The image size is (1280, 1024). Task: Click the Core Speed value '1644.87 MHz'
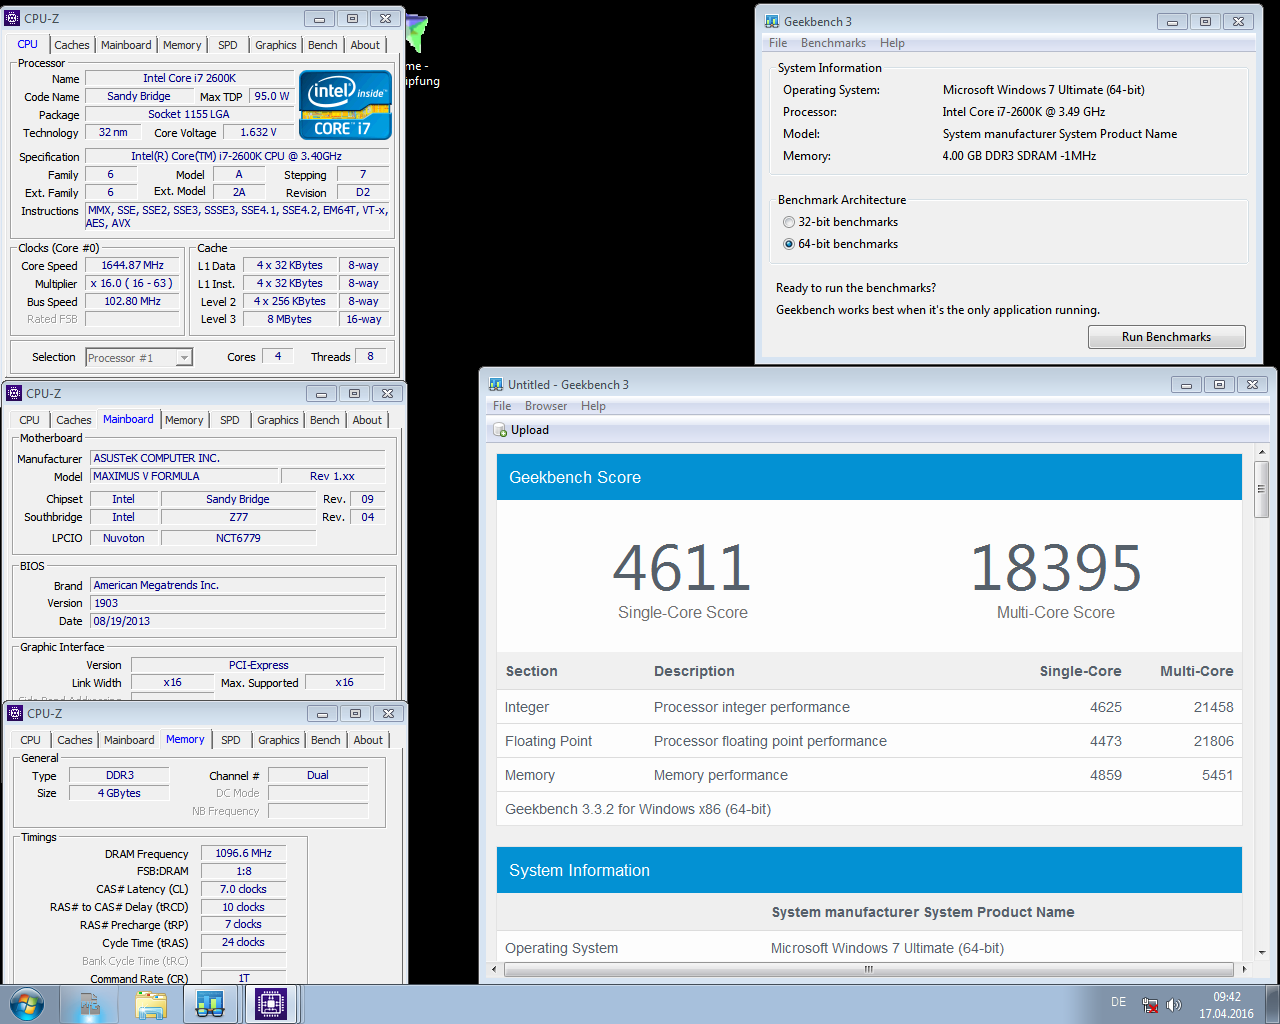pos(133,266)
